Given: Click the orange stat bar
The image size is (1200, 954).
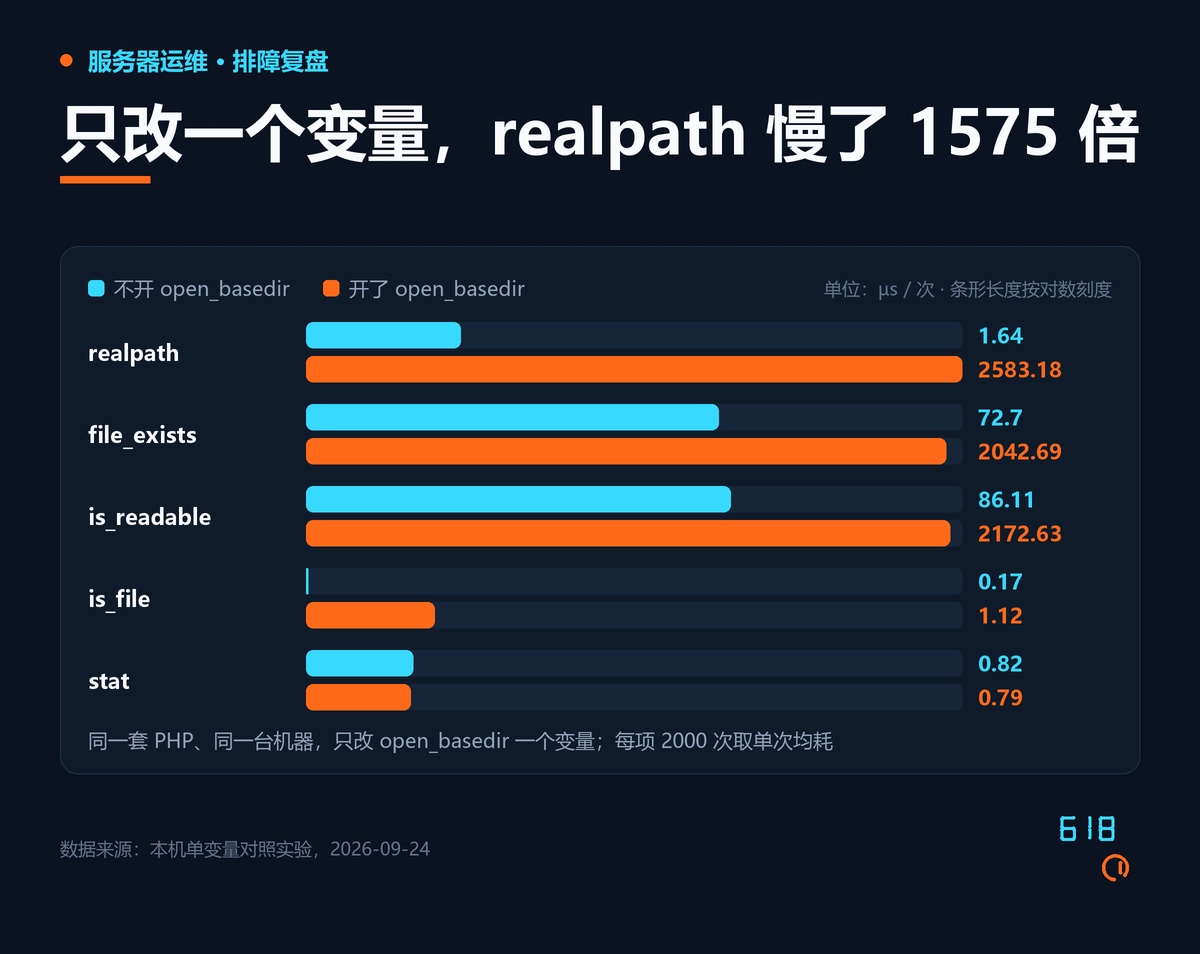Looking at the screenshot, I should (358, 698).
